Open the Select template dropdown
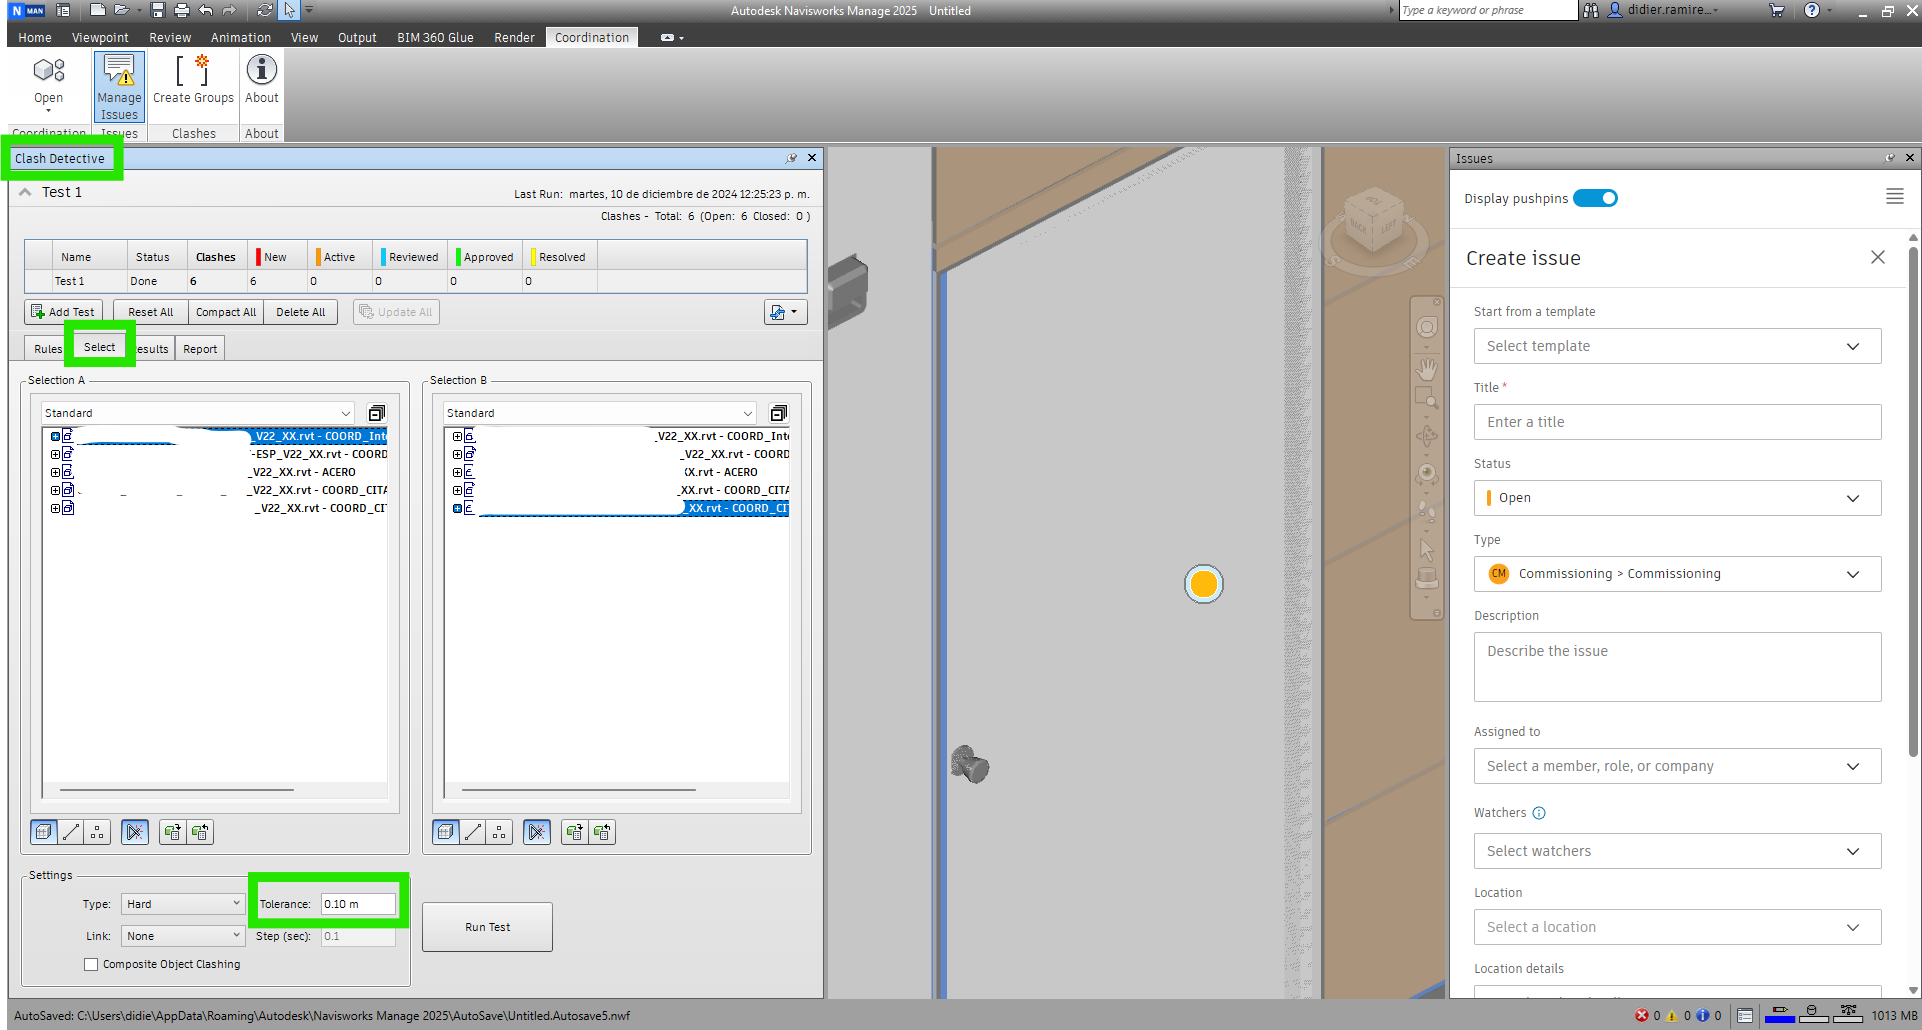Screen dimensions: 1922x1030 click(1677, 346)
